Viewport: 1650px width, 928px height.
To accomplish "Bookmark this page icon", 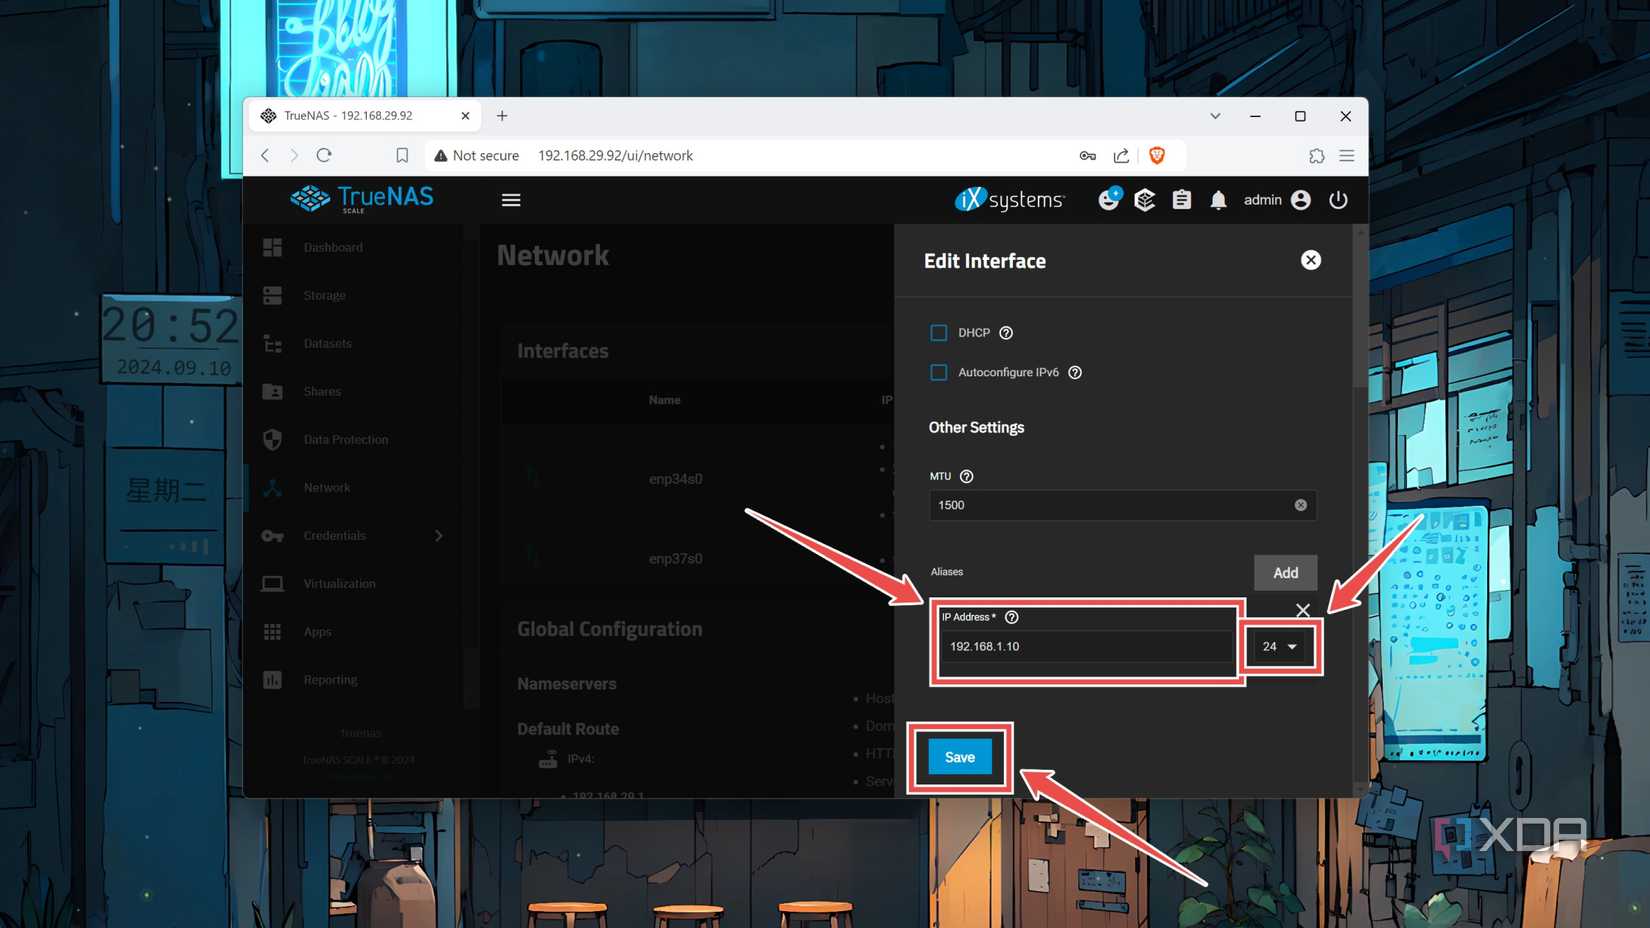I will [402, 155].
